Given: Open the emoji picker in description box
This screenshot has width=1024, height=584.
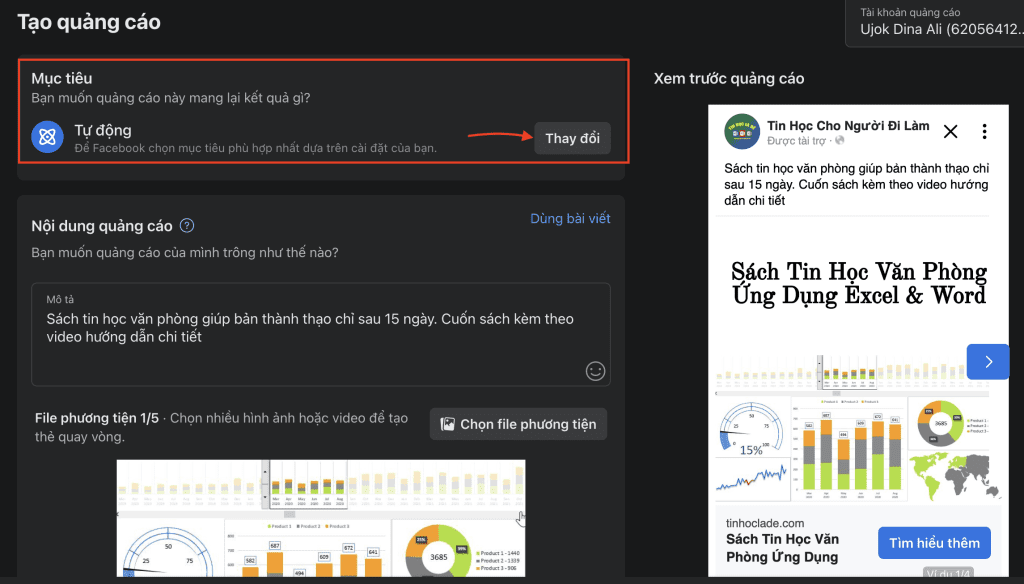Looking at the screenshot, I should click(x=595, y=371).
